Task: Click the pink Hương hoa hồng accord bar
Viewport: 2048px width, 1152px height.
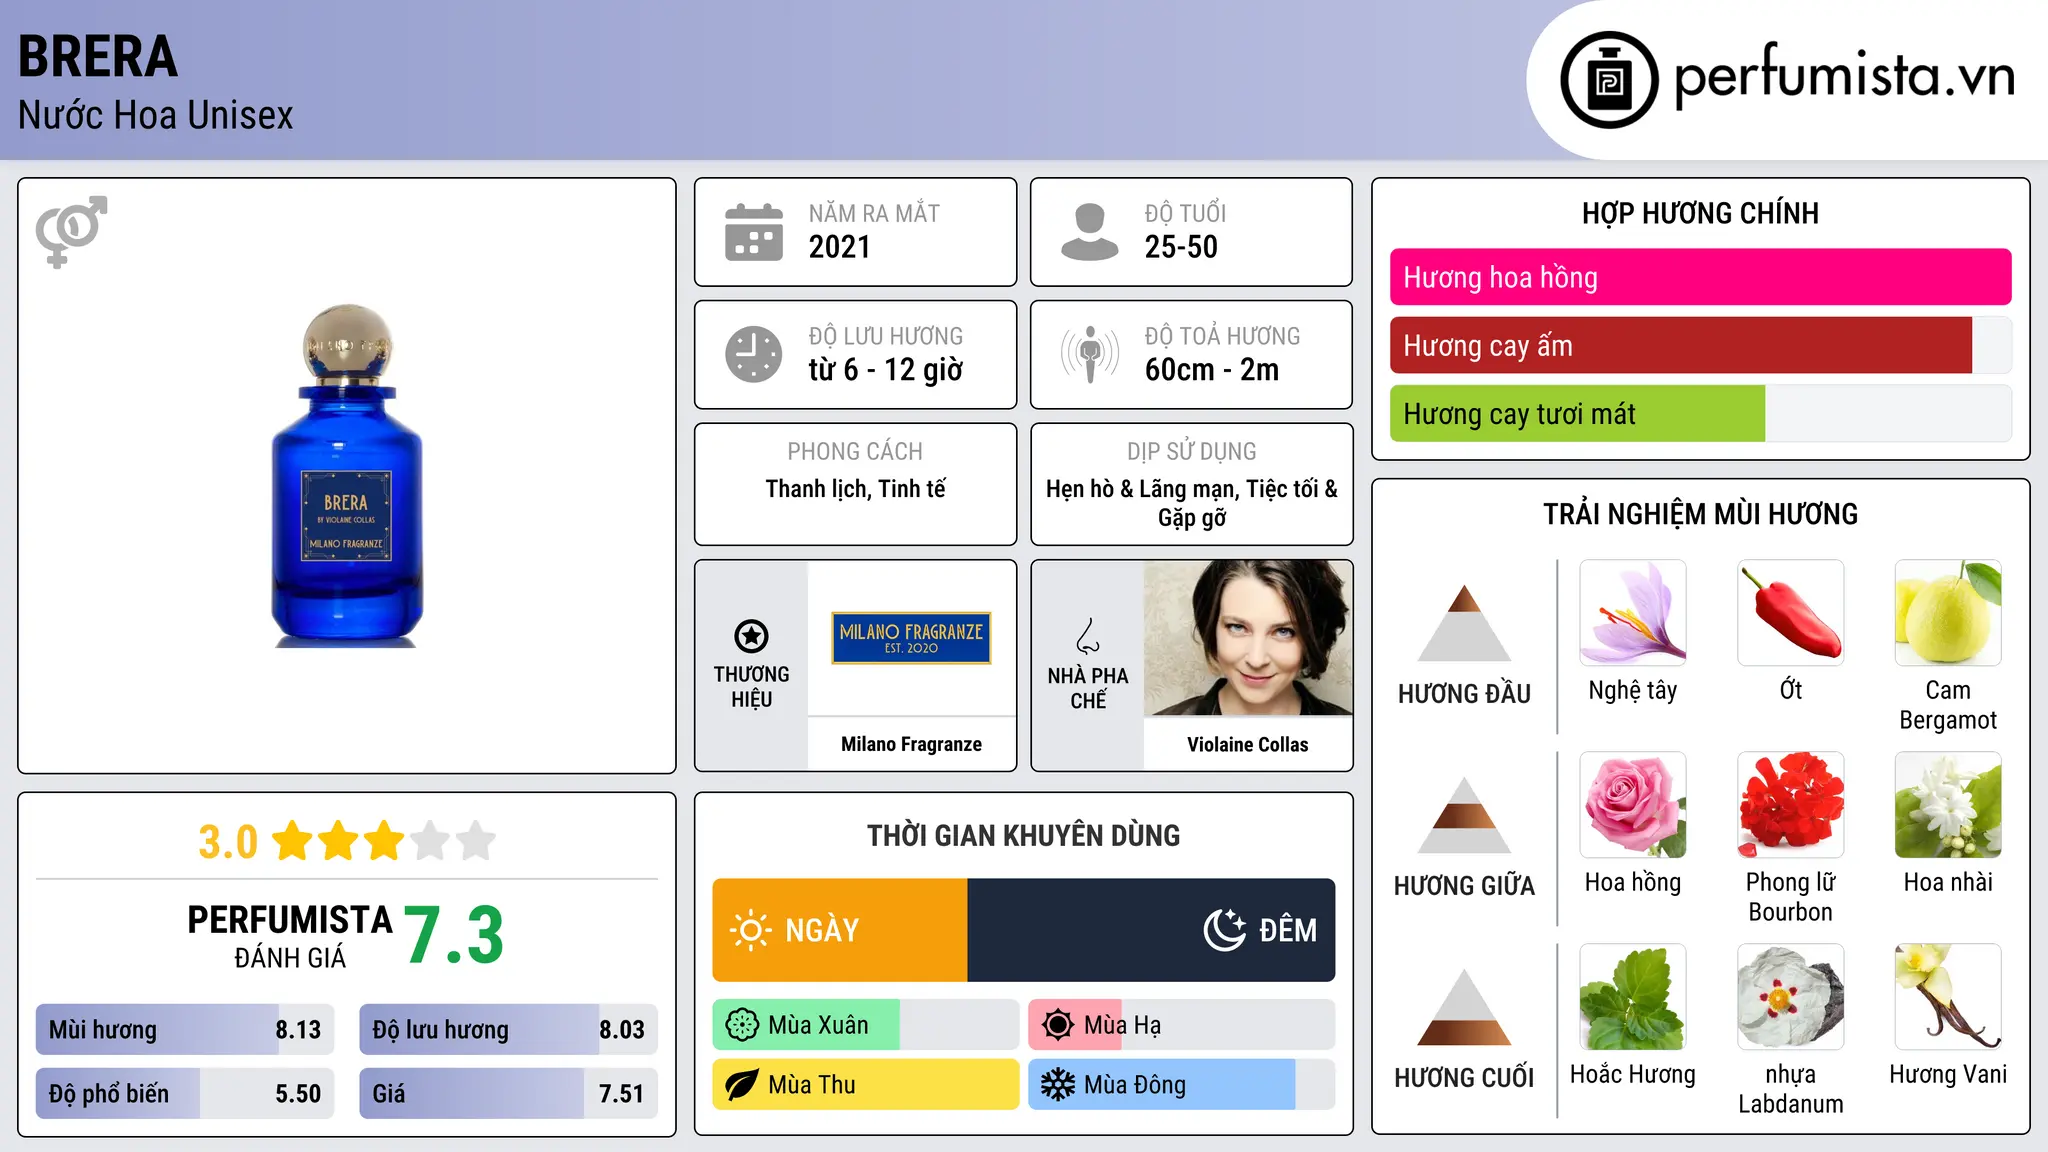Action: click(x=1700, y=277)
